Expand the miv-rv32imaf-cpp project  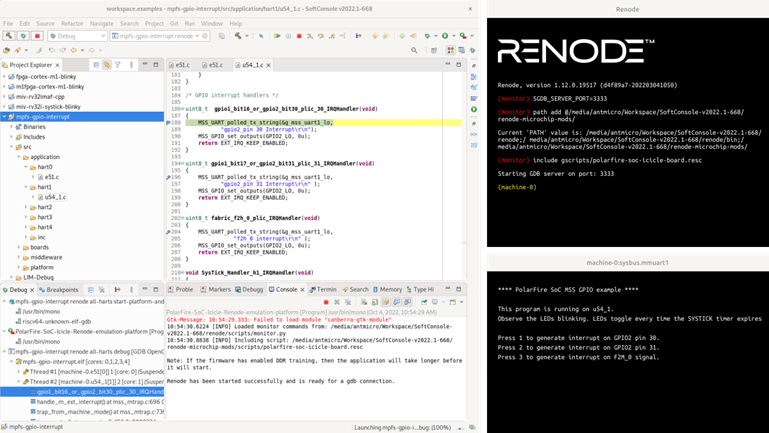[4, 97]
